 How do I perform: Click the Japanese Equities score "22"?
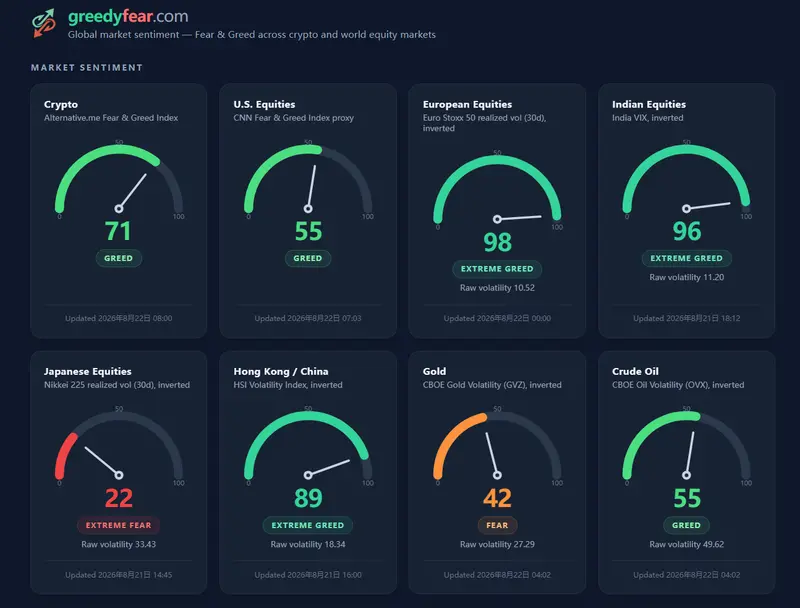pyautogui.click(x=119, y=498)
